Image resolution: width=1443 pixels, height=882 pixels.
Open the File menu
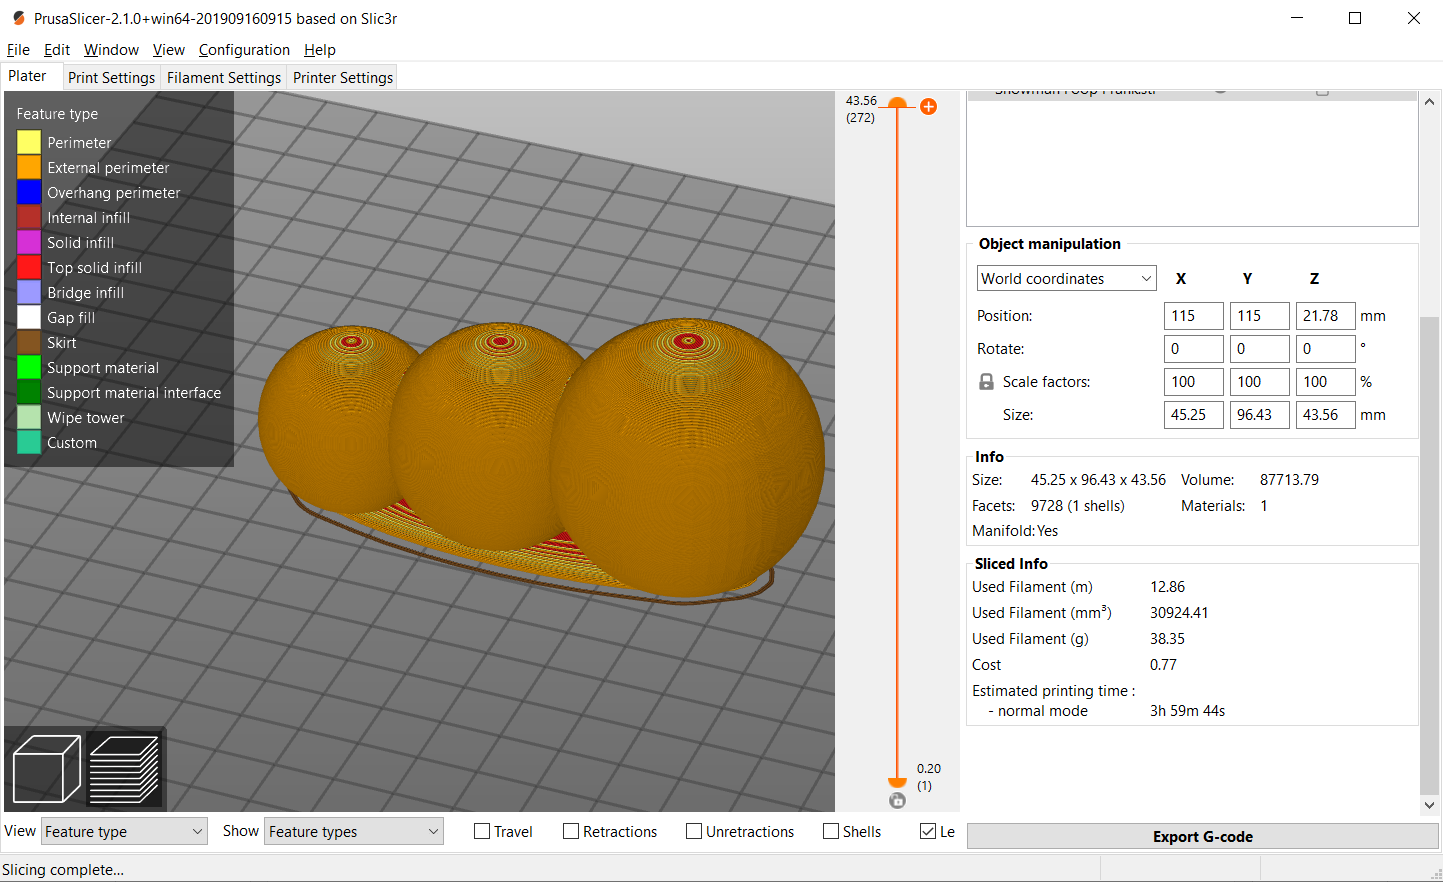tap(18, 49)
